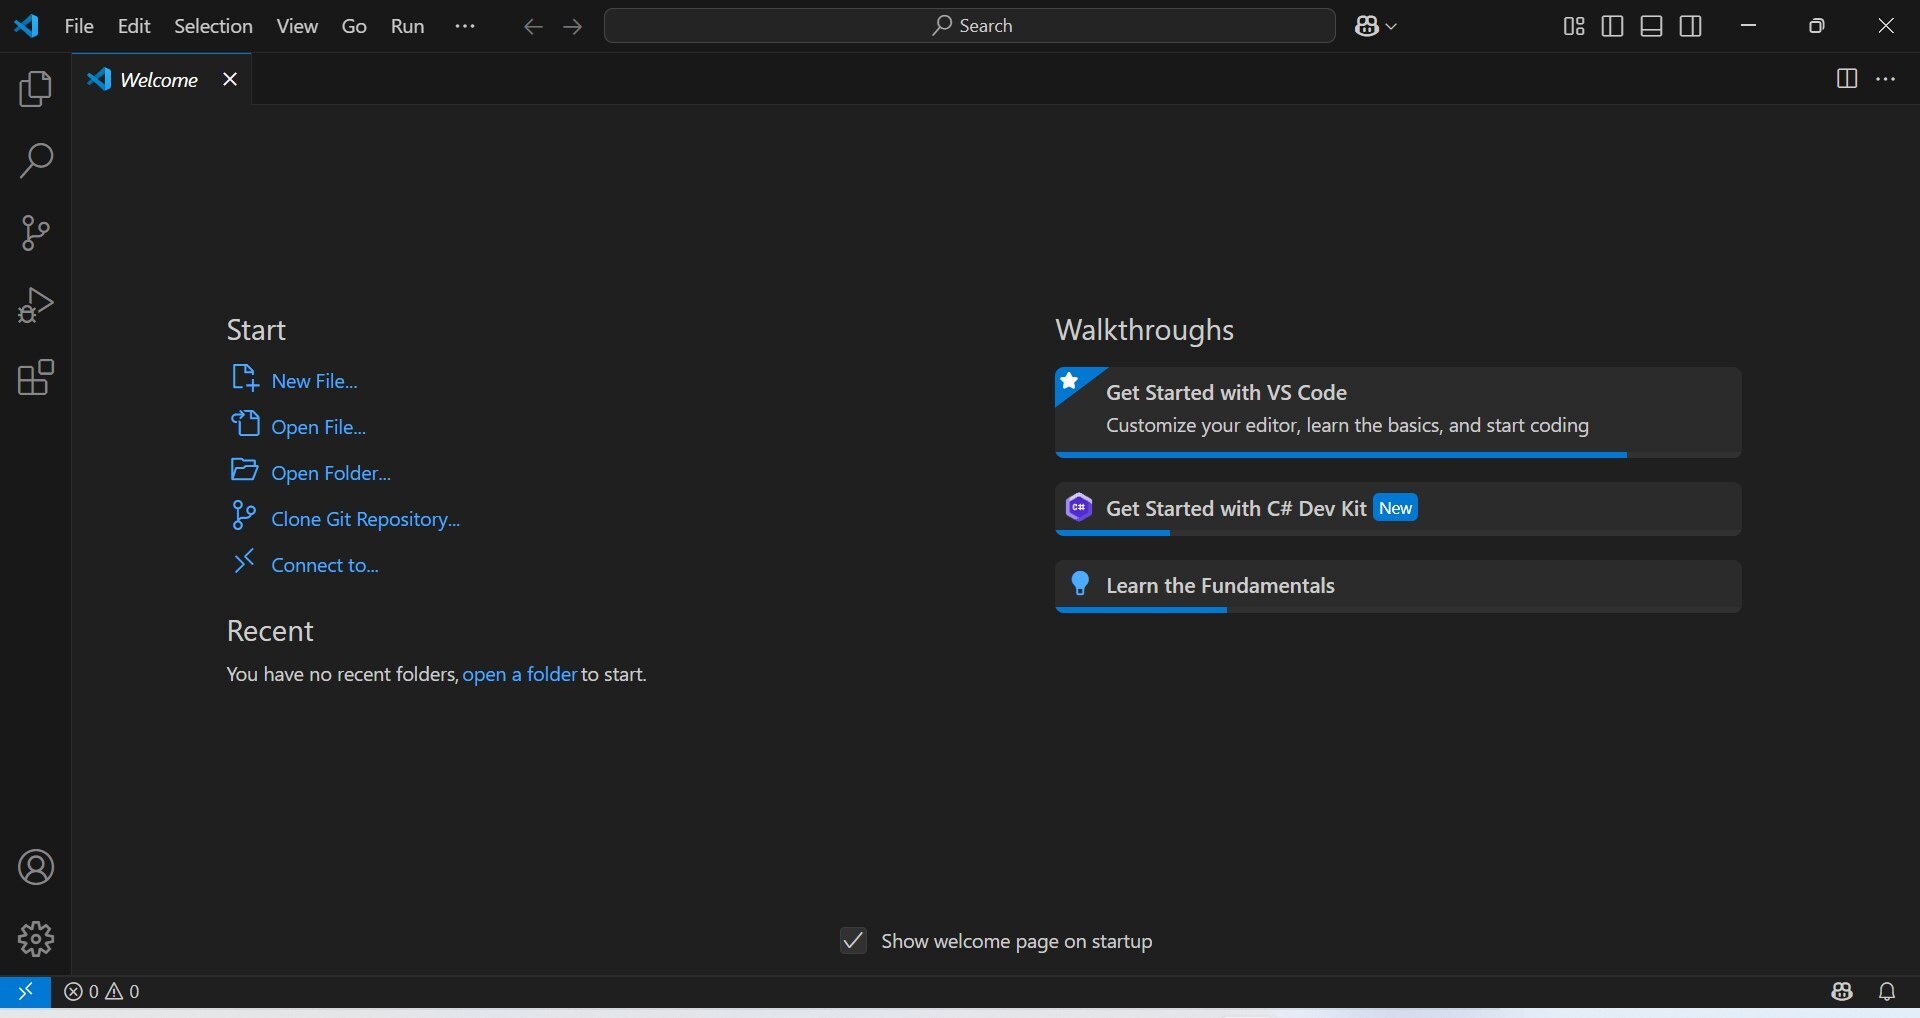Open Learn the Fundamentals walkthrough
The width and height of the screenshot is (1920, 1018).
(x=1398, y=586)
